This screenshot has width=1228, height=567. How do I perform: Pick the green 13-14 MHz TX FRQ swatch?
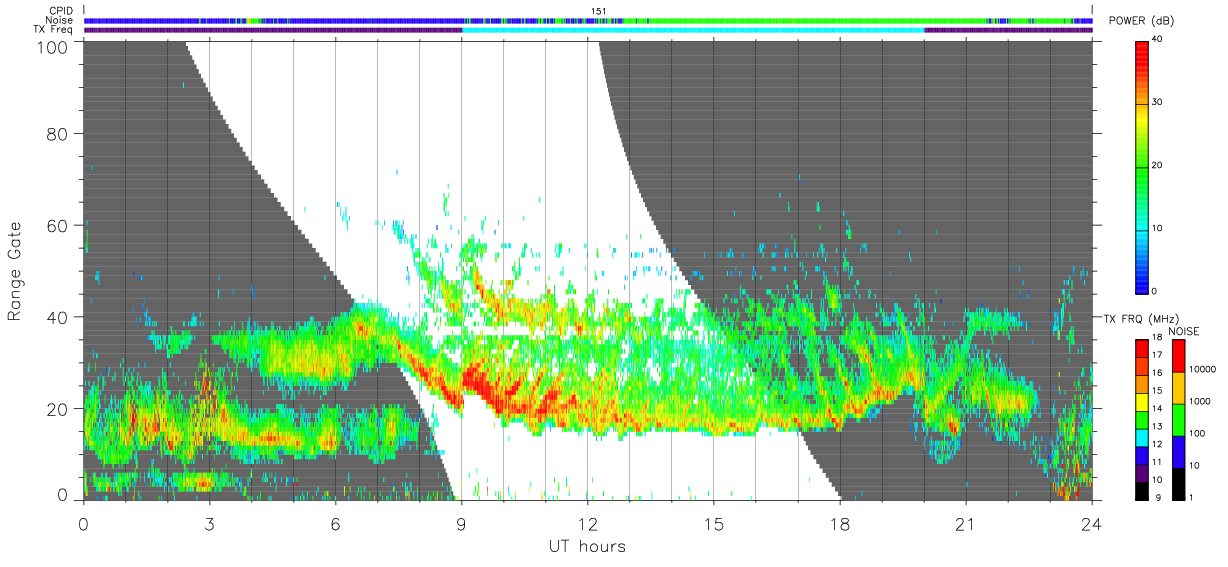(1142, 418)
